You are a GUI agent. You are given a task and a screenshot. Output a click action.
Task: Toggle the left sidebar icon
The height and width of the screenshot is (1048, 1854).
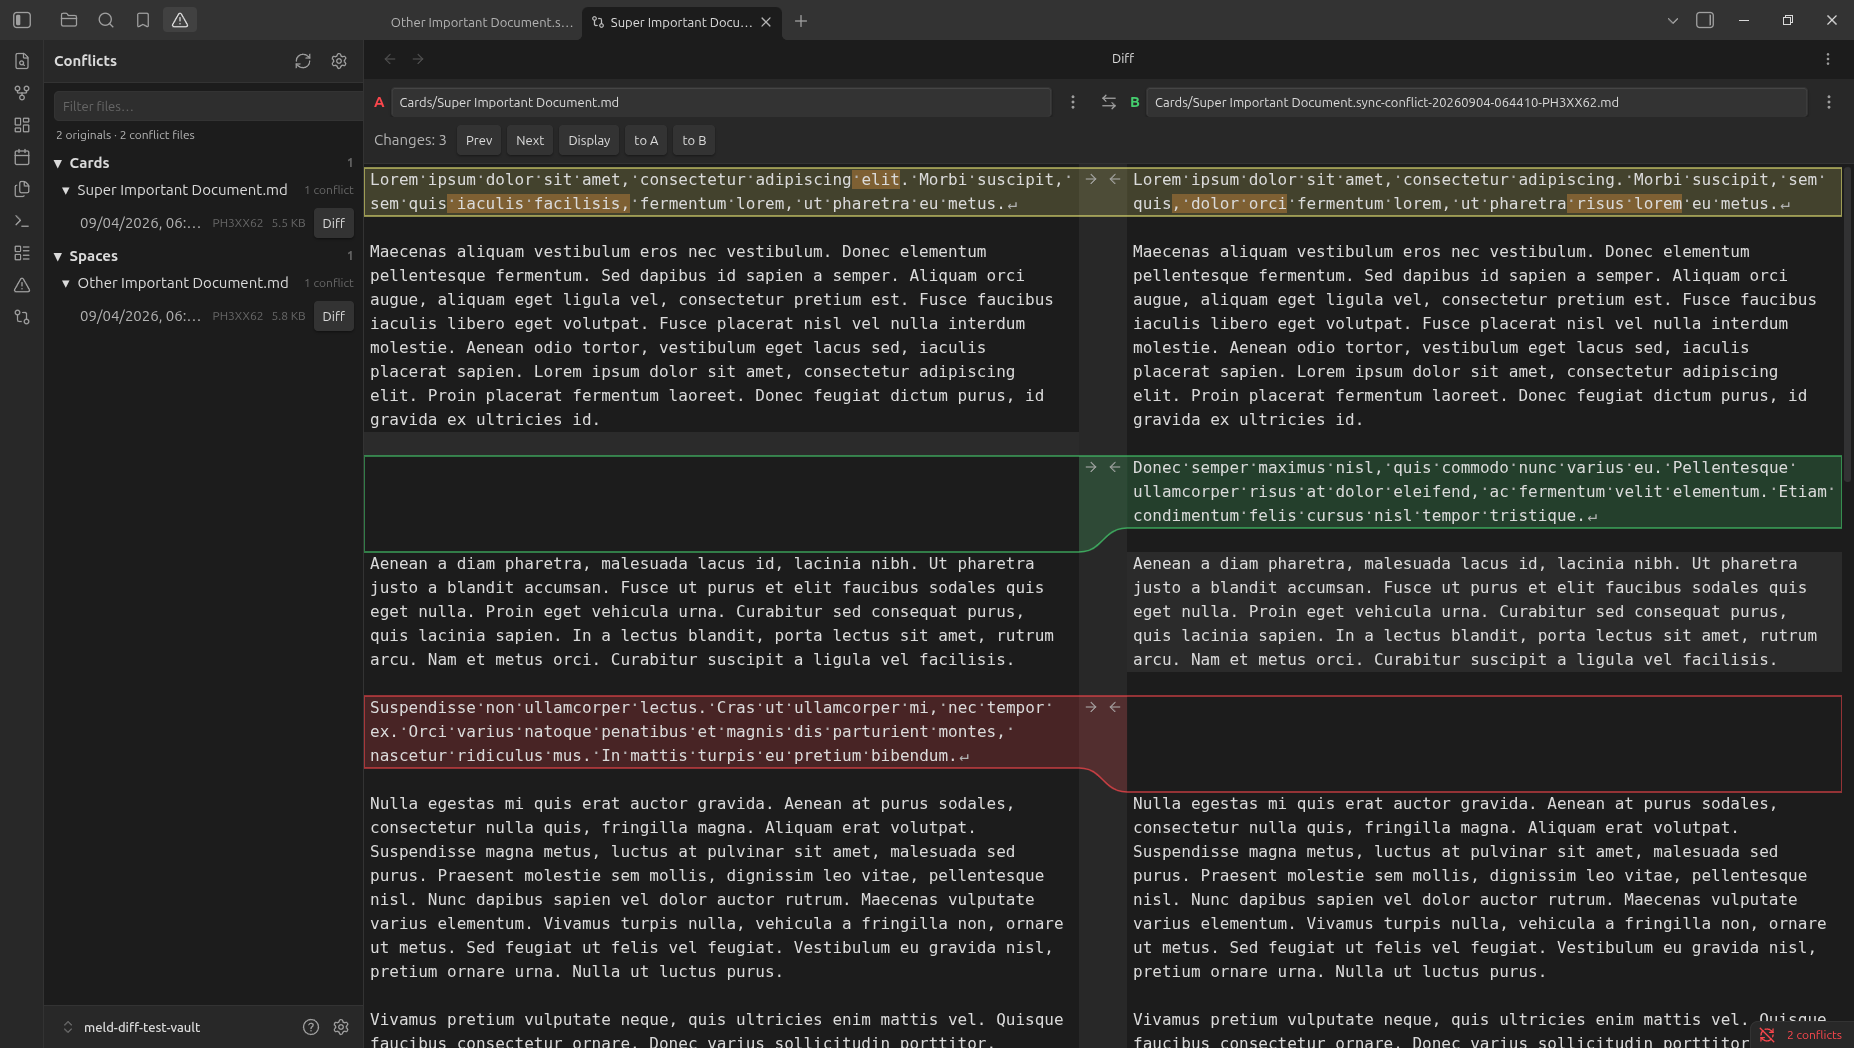coord(22,20)
